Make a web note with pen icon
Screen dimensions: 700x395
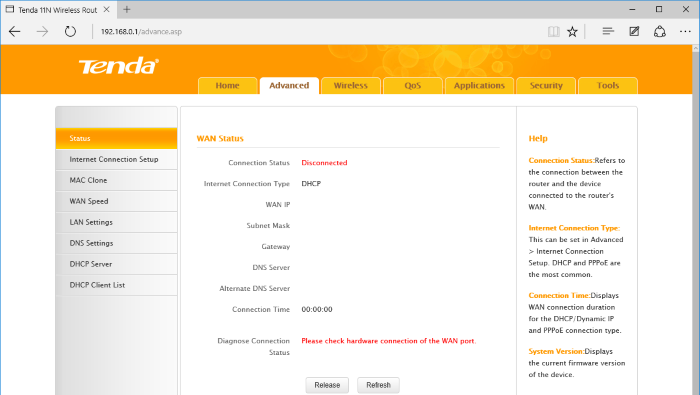tap(634, 31)
